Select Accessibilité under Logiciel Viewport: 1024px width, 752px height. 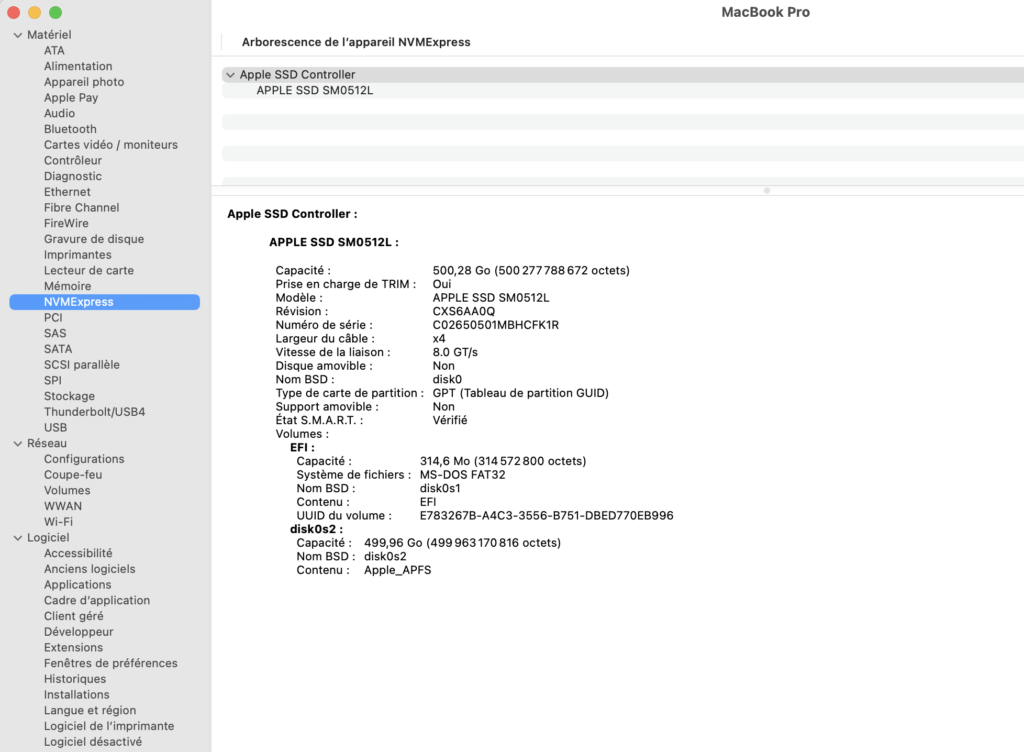tap(78, 553)
